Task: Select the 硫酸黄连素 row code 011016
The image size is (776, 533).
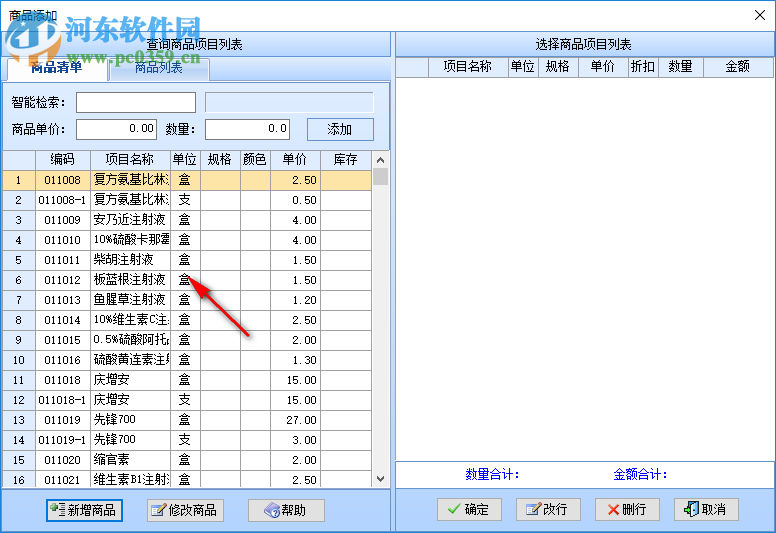Action: click(187, 360)
